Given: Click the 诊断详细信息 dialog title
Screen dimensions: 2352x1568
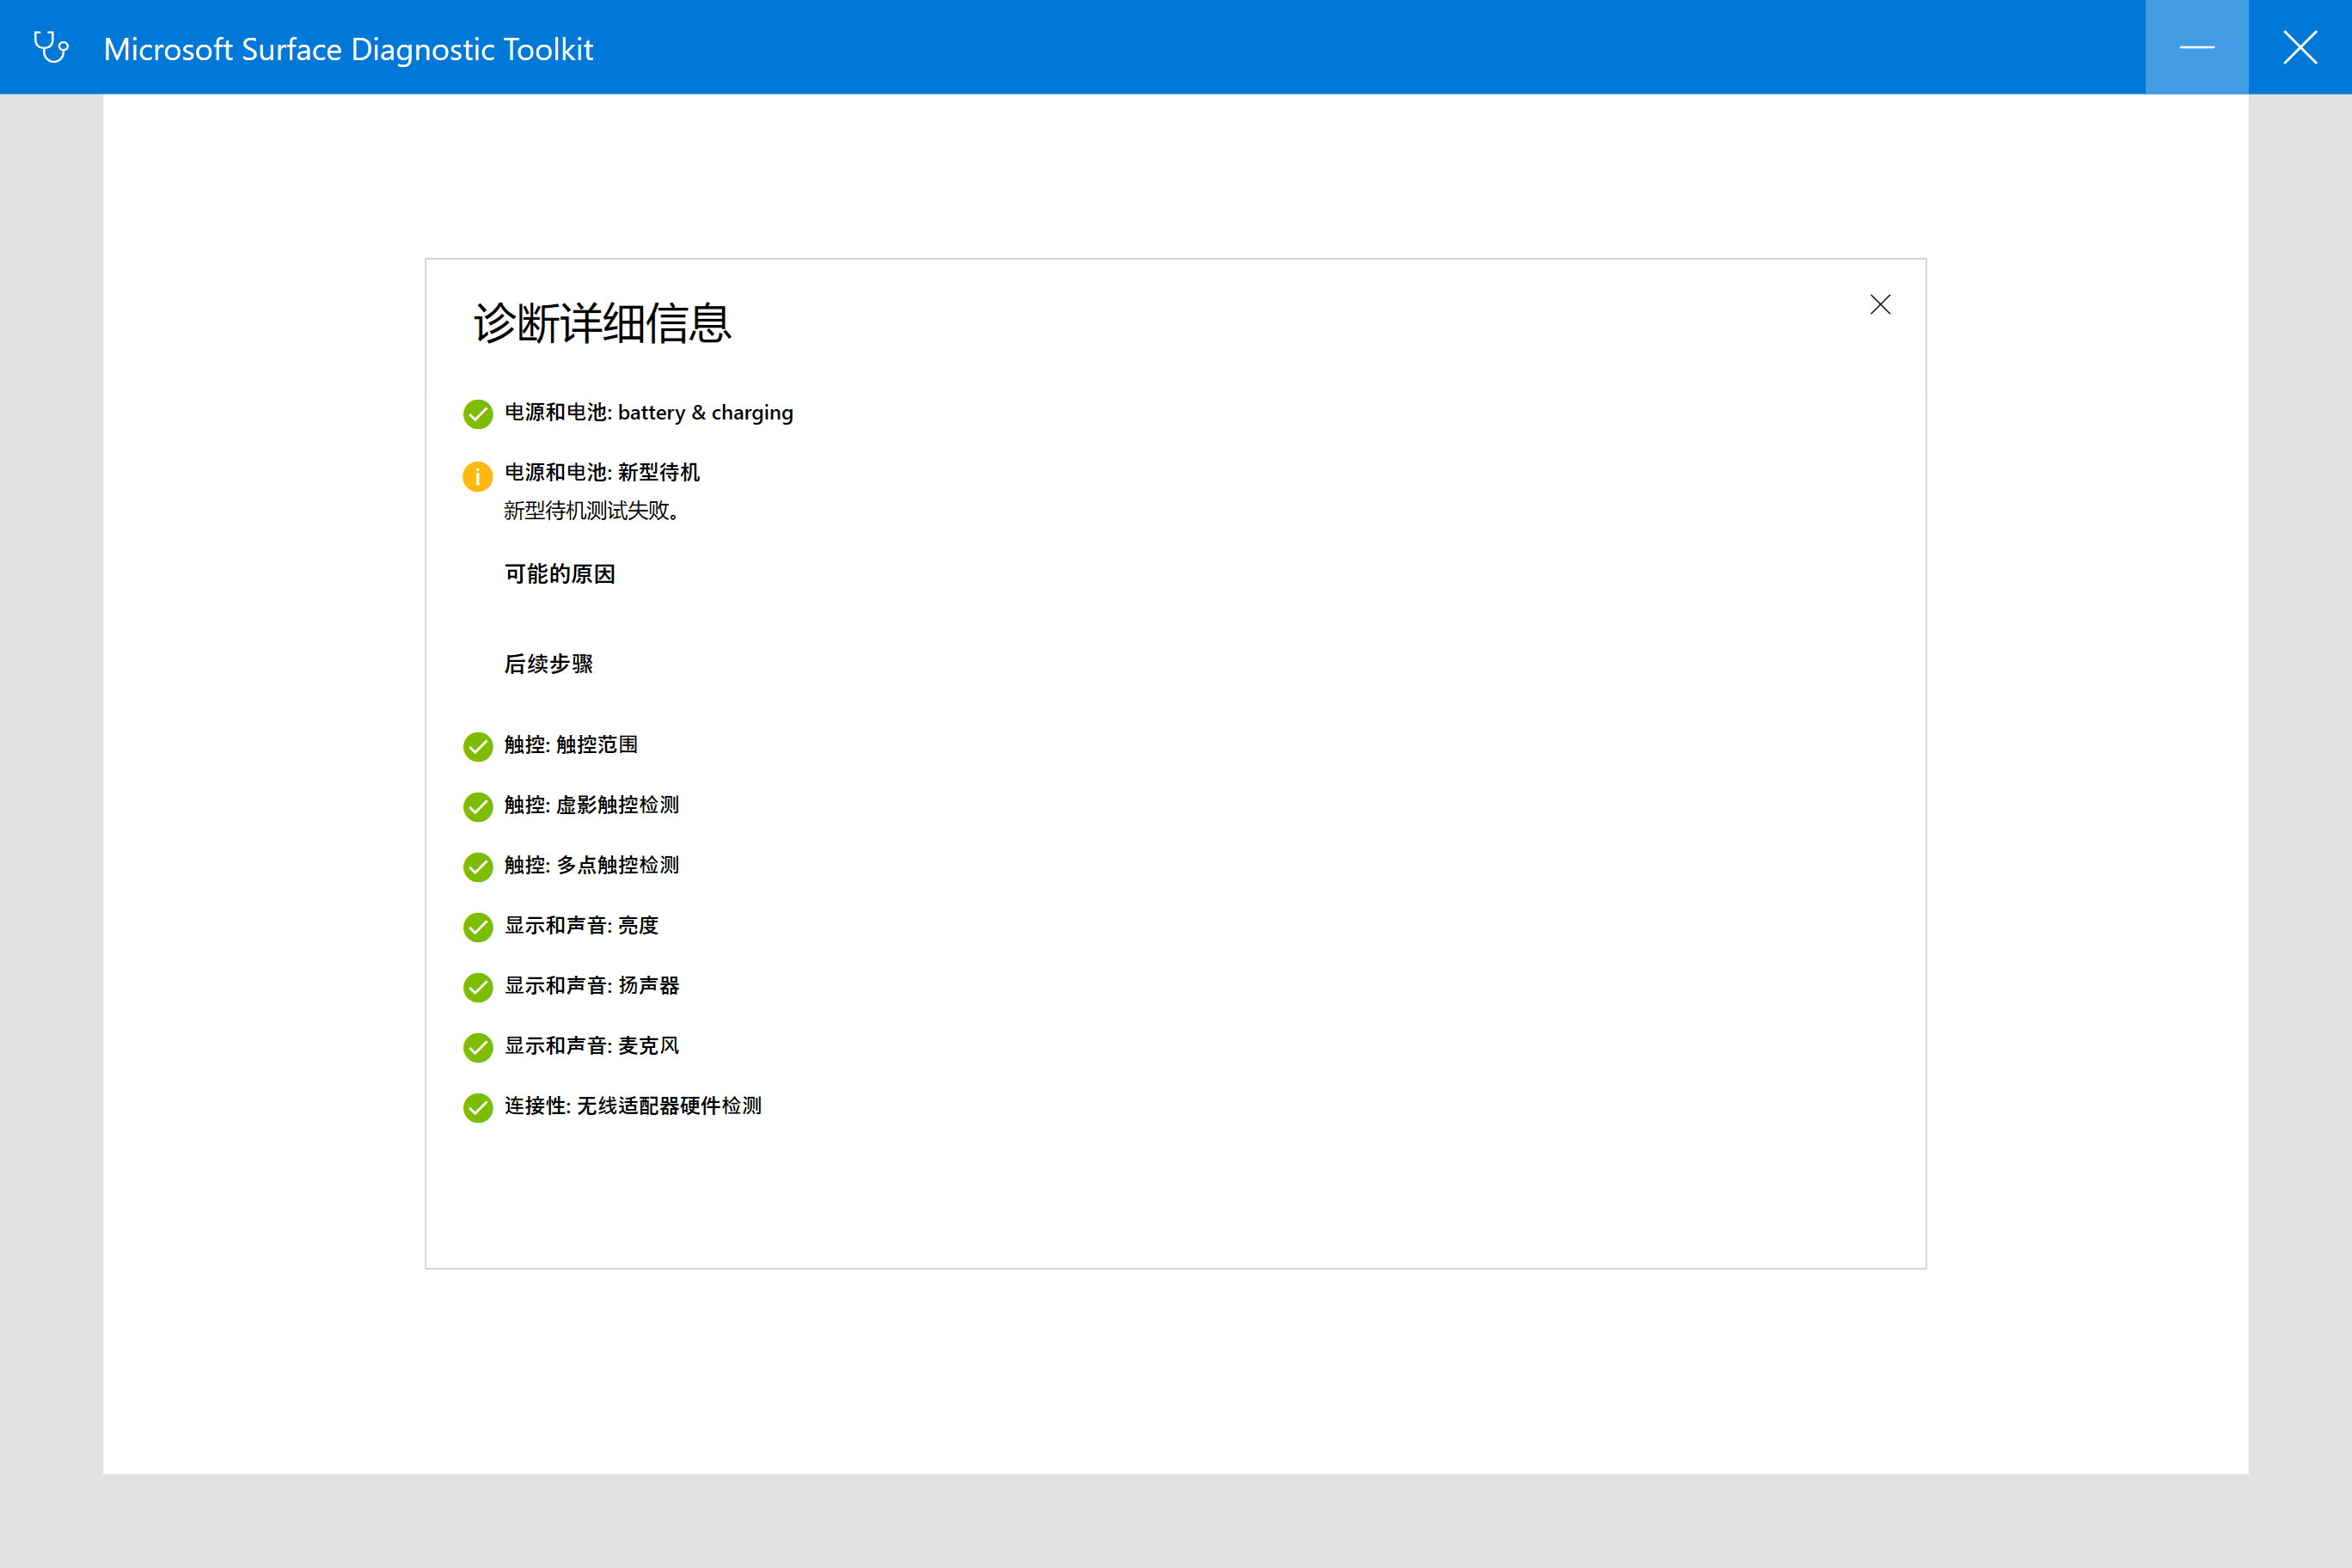Looking at the screenshot, I should point(603,323).
